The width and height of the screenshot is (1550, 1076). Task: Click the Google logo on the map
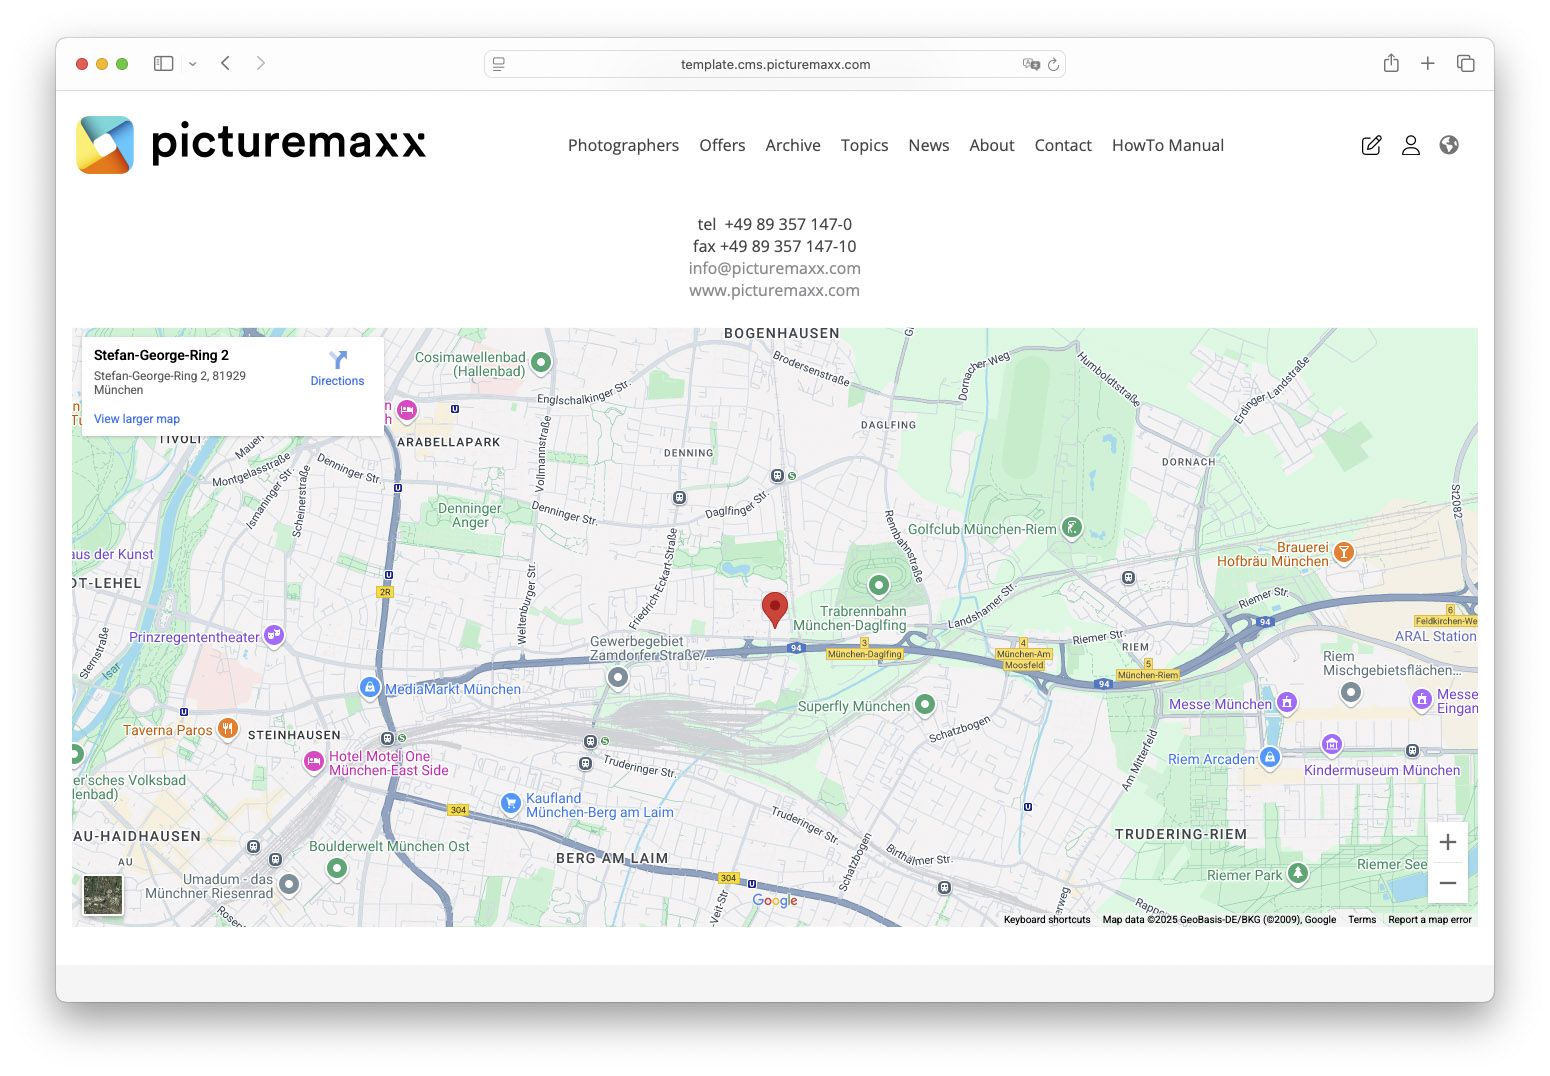[x=775, y=900]
